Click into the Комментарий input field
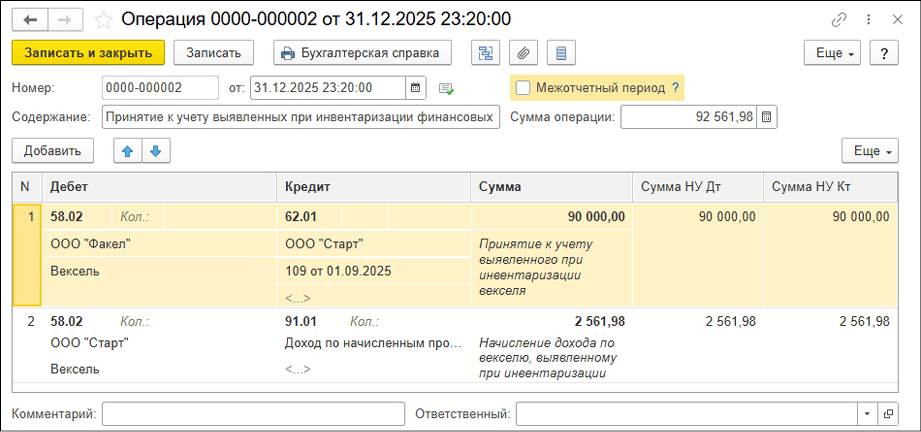Image resolution: width=921 pixels, height=432 pixels. (x=250, y=414)
